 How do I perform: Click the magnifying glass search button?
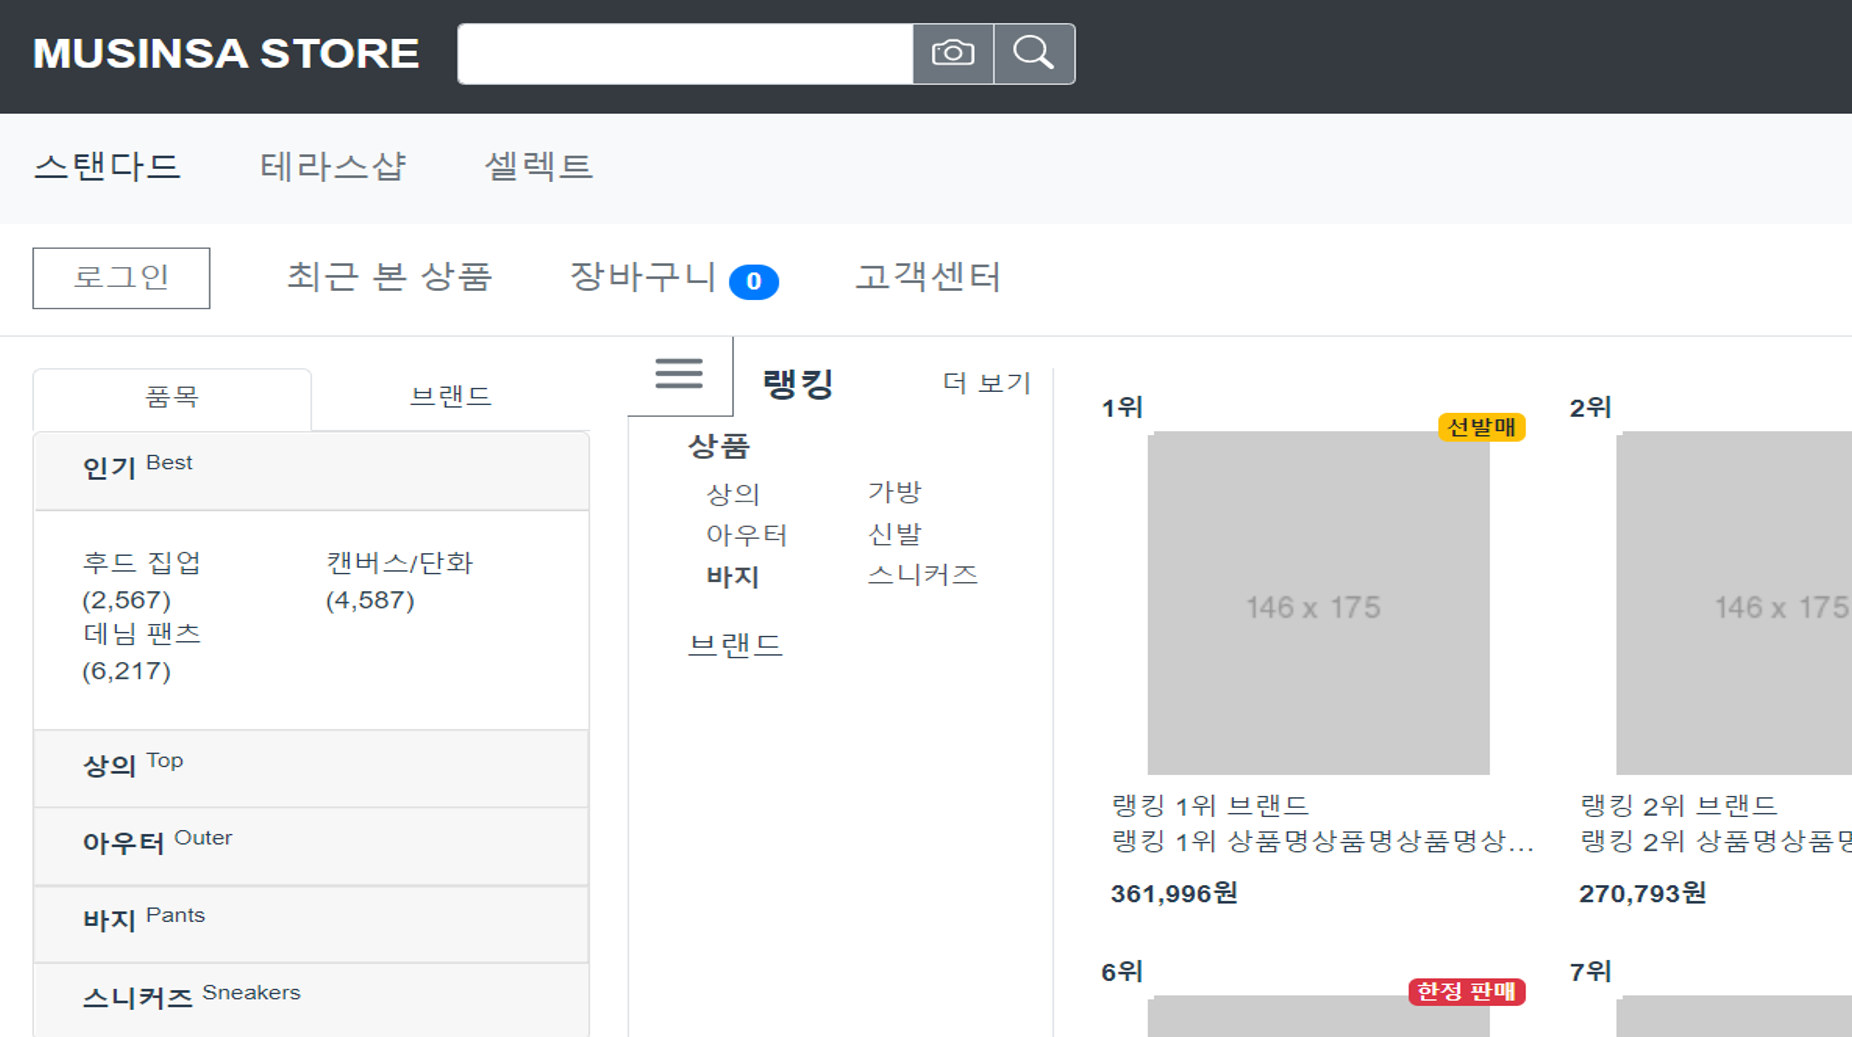1034,53
